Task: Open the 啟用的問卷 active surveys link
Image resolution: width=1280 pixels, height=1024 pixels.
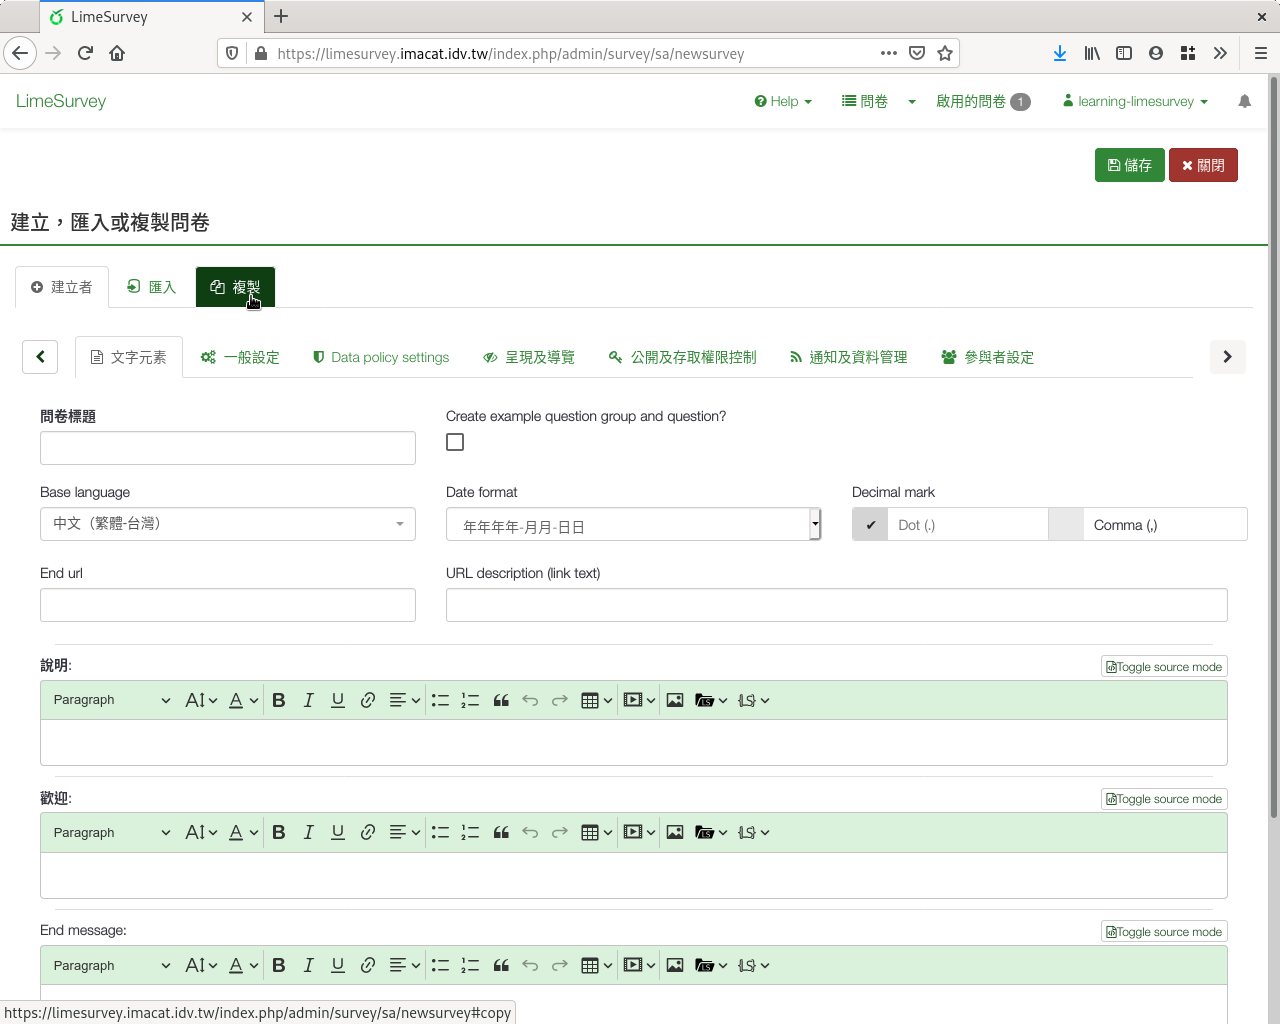Action: [x=983, y=101]
